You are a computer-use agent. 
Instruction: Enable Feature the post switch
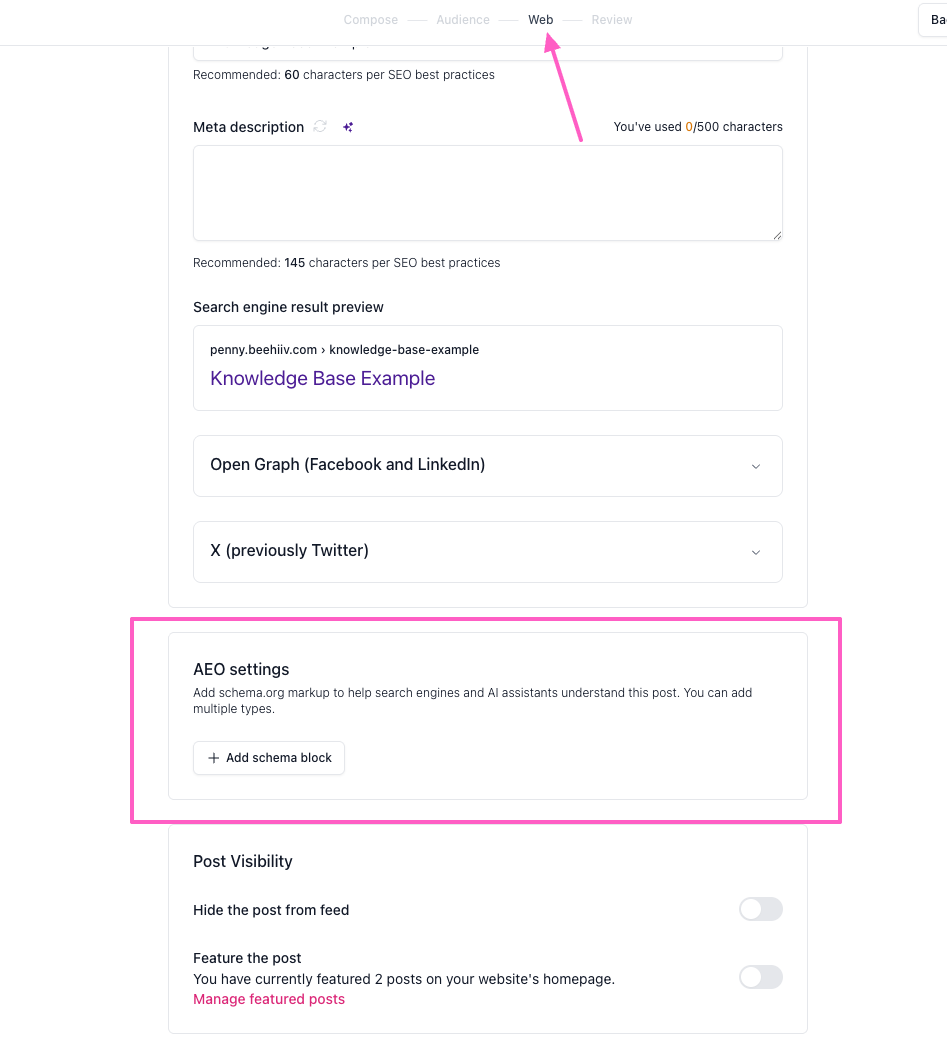coord(761,977)
